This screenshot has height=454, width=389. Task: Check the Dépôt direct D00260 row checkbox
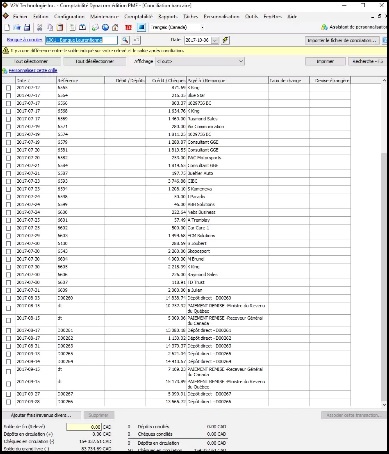coord(9,298)
